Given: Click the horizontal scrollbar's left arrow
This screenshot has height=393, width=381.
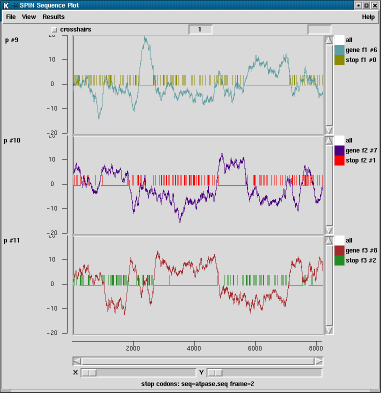Looking at the screenshot, I should (x=77, y=361).
